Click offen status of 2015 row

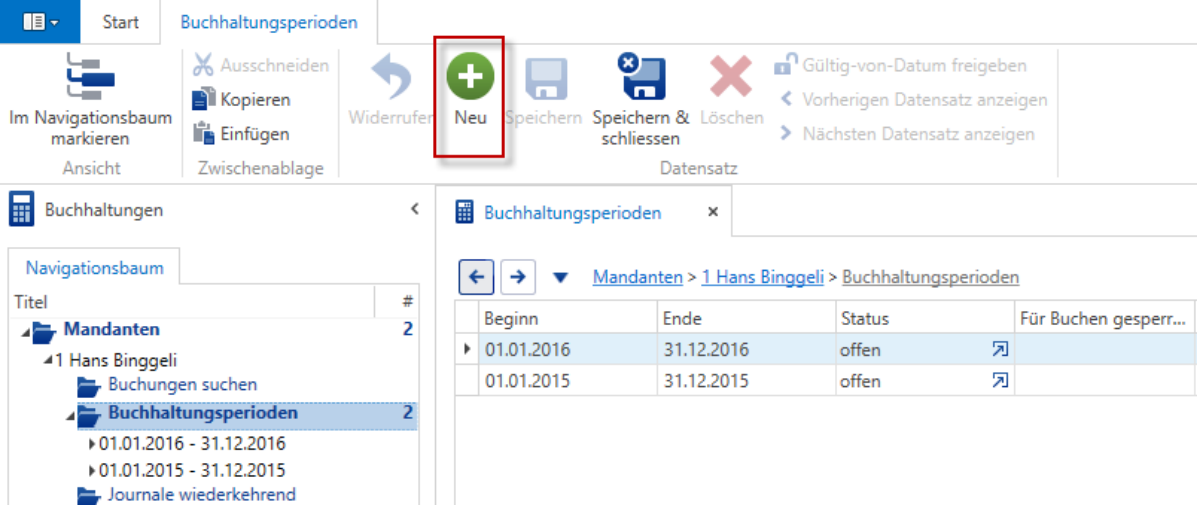860,381
